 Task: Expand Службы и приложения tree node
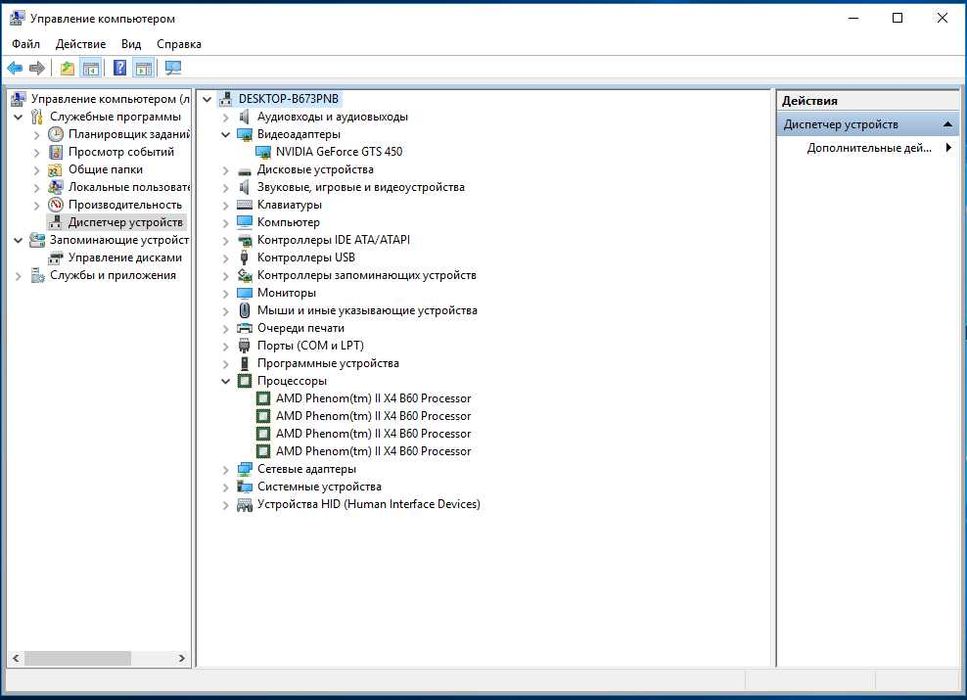(19, 276)
